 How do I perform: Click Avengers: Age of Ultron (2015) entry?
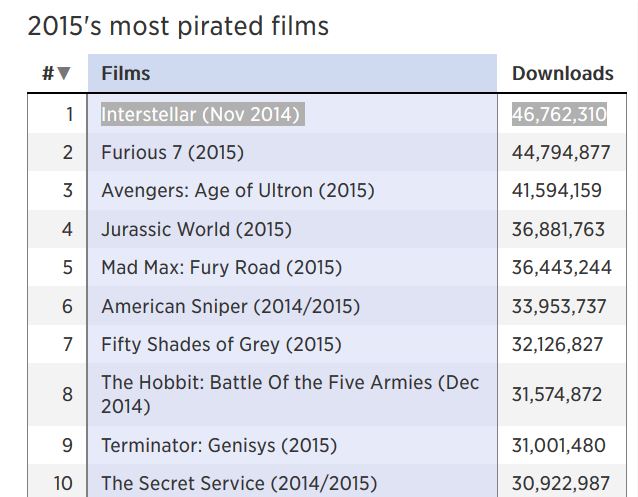238,190
